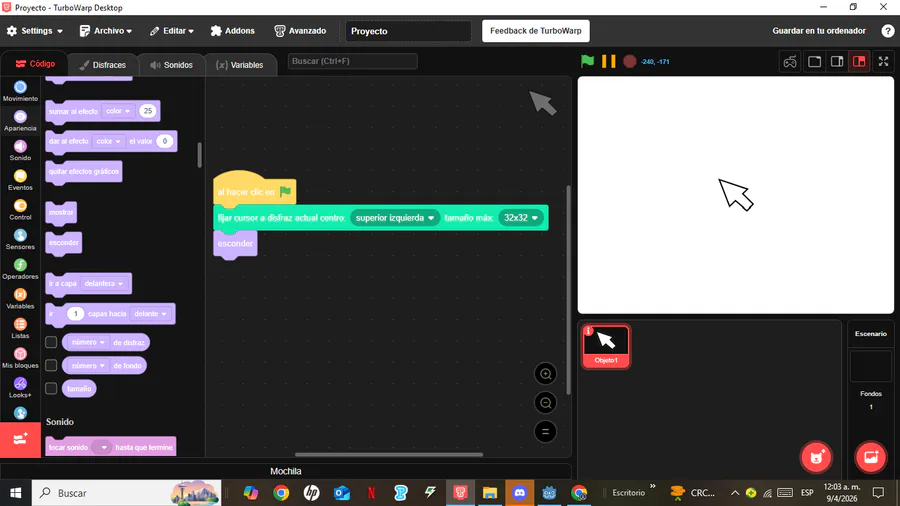Reset workspace zoom with equals button

[545, 431]
